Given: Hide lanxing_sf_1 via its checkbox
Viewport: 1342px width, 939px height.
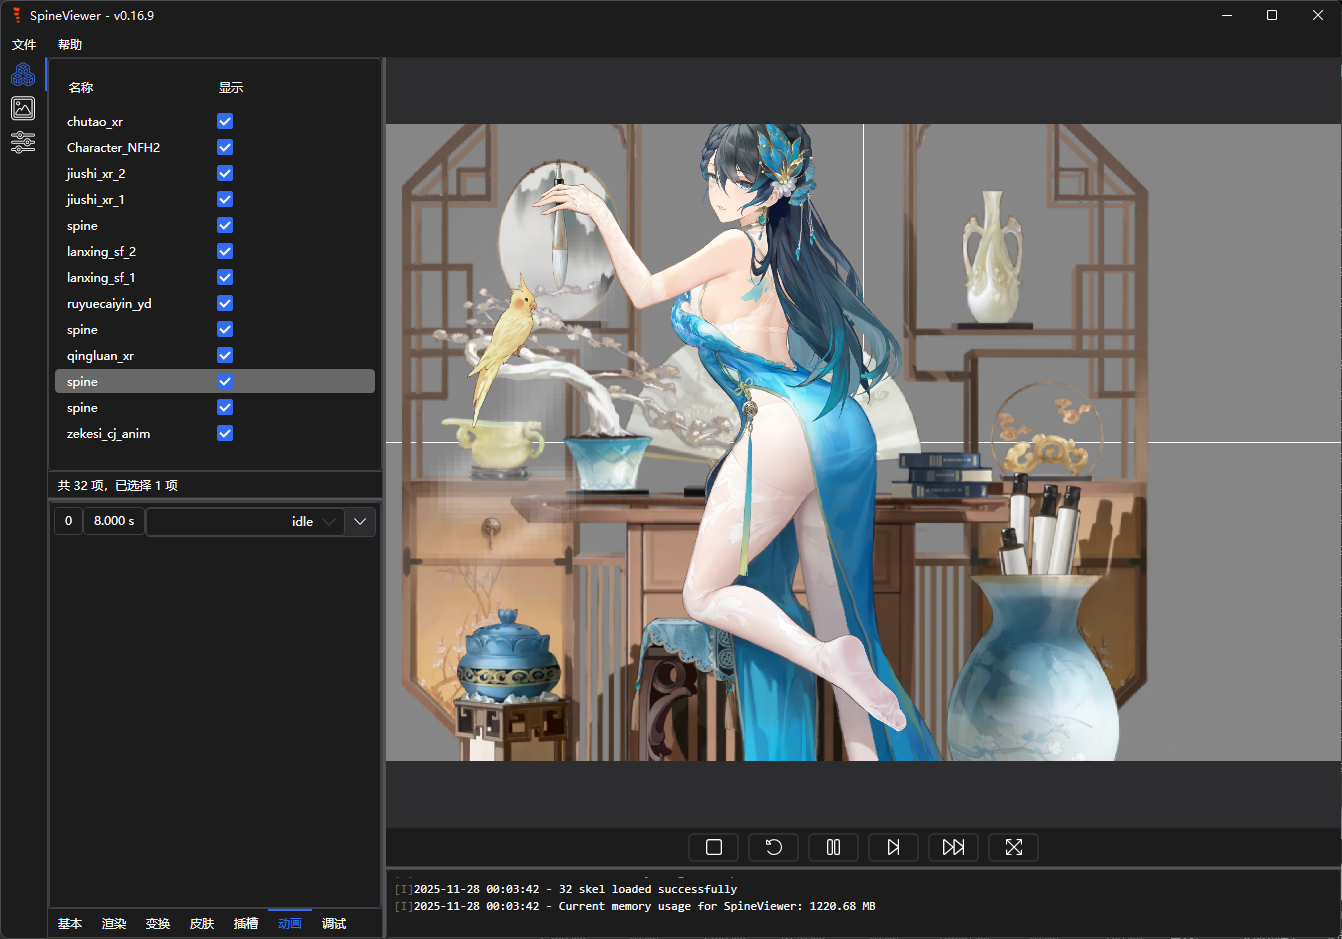Looking at the screenshot, I should [x=225, y=277].
